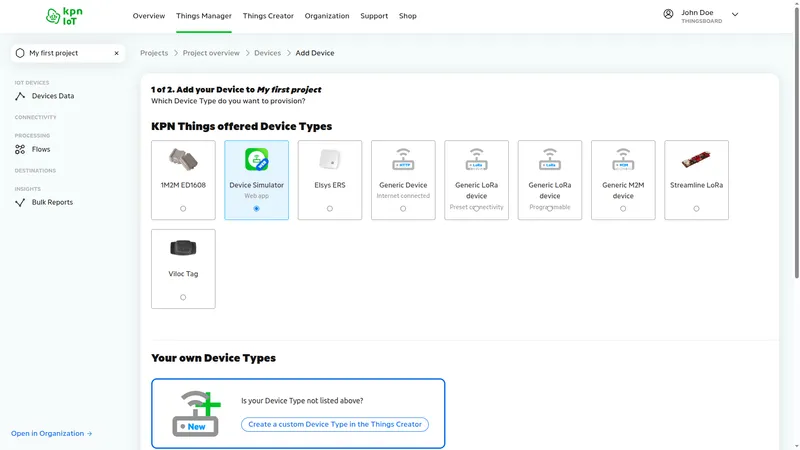Click the Elsys ERS device image
The height and width of the screenshot is (450, 800).
click(x=330, y=160)
